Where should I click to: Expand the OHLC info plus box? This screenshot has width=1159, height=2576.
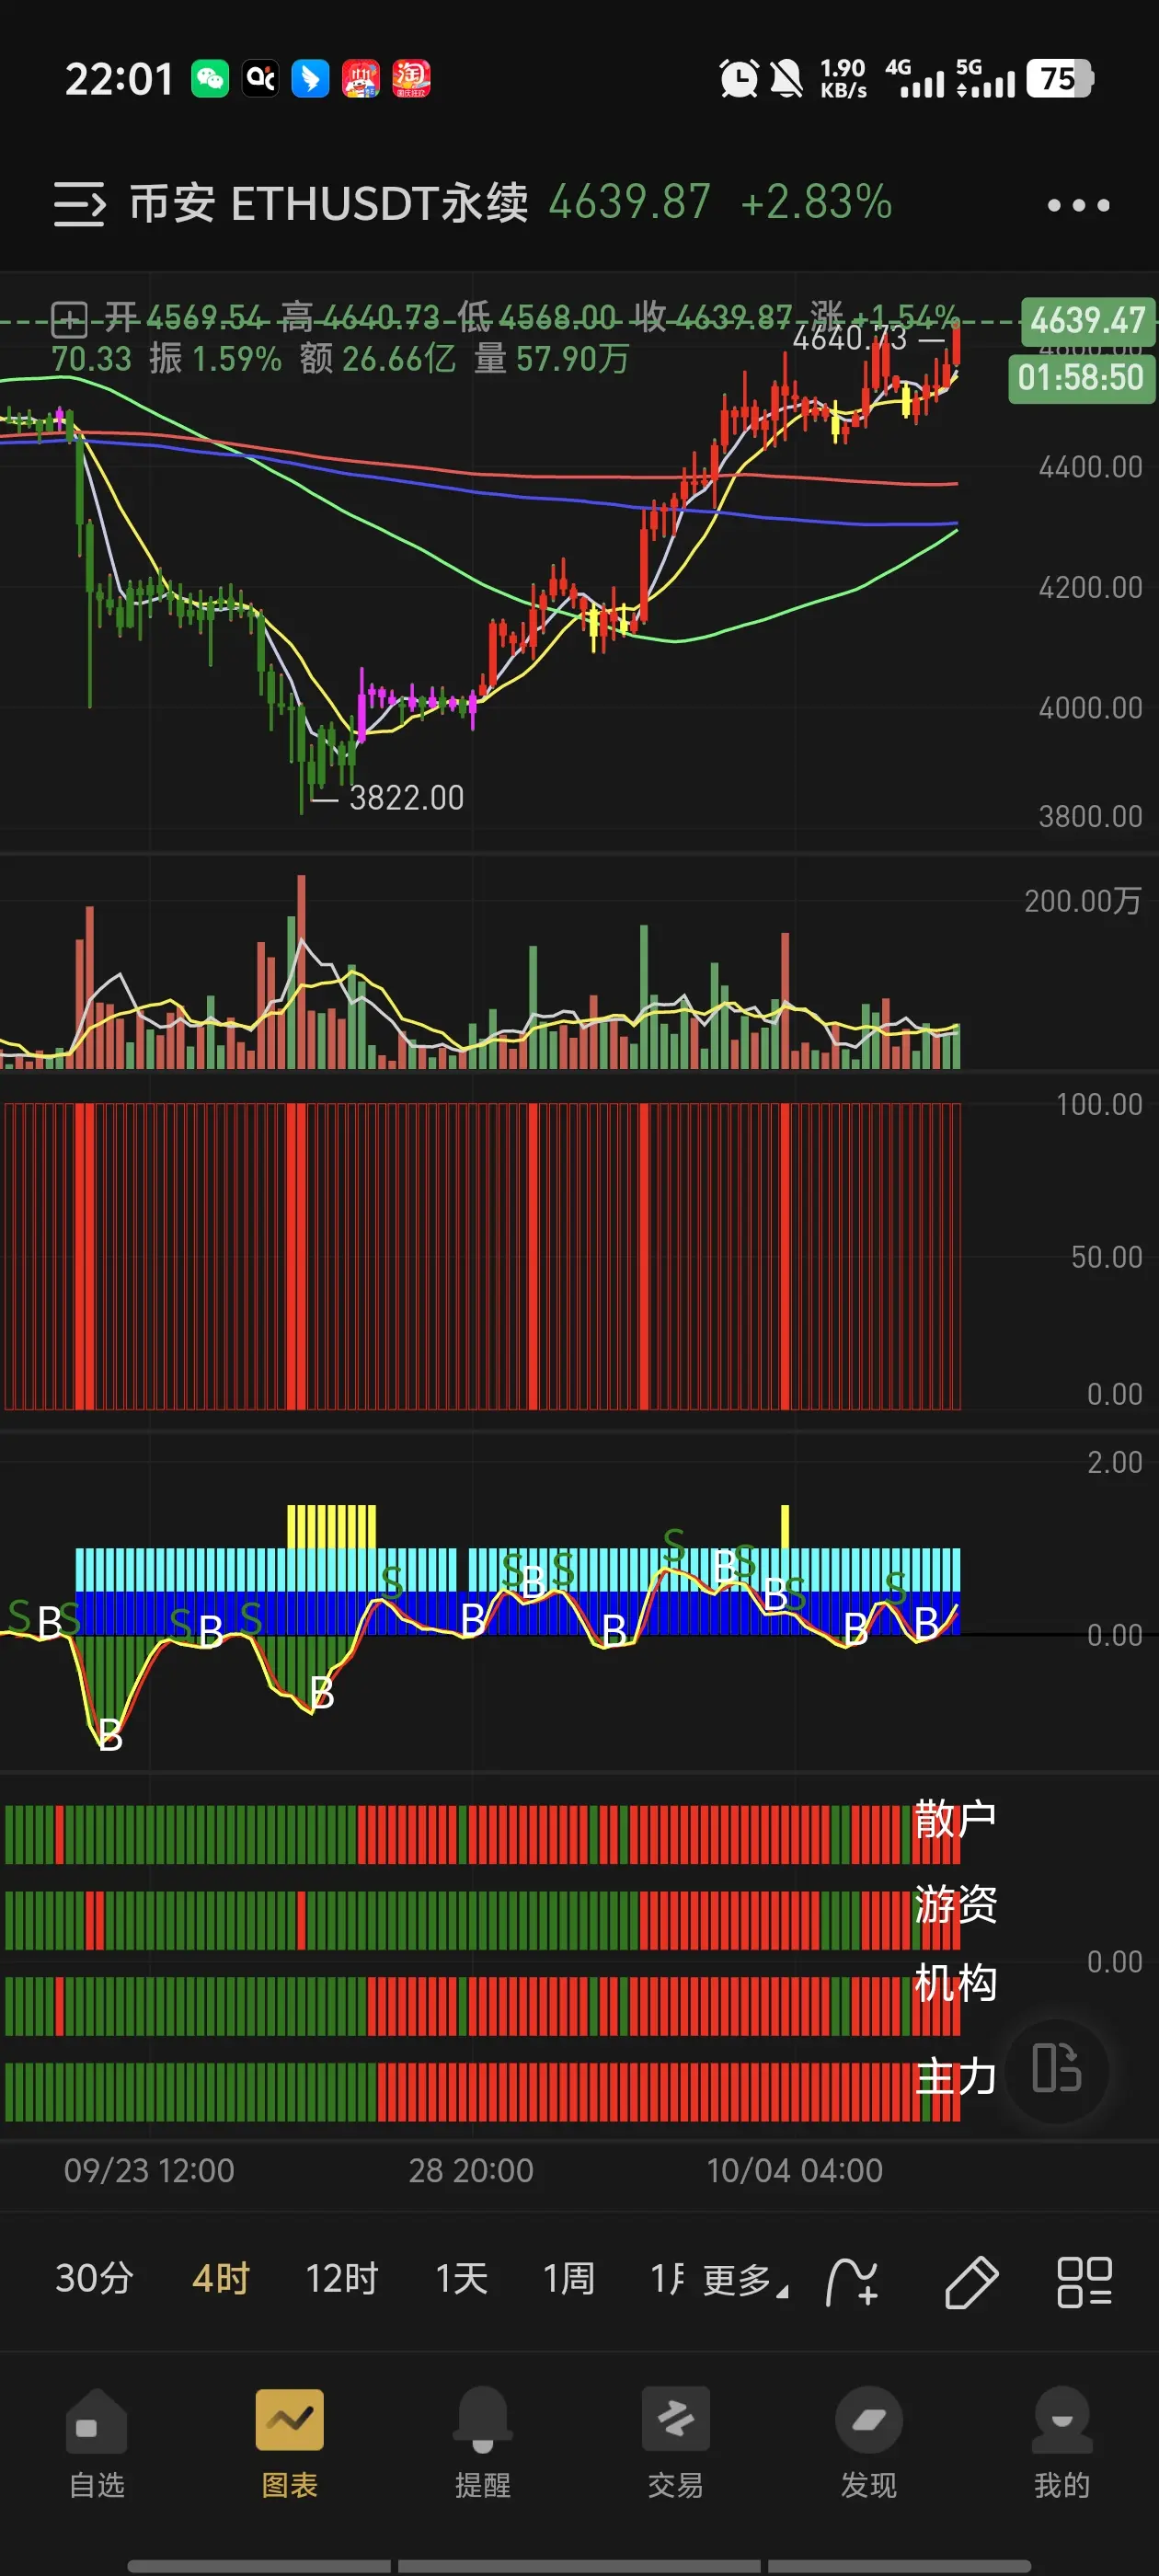point(69,320)
